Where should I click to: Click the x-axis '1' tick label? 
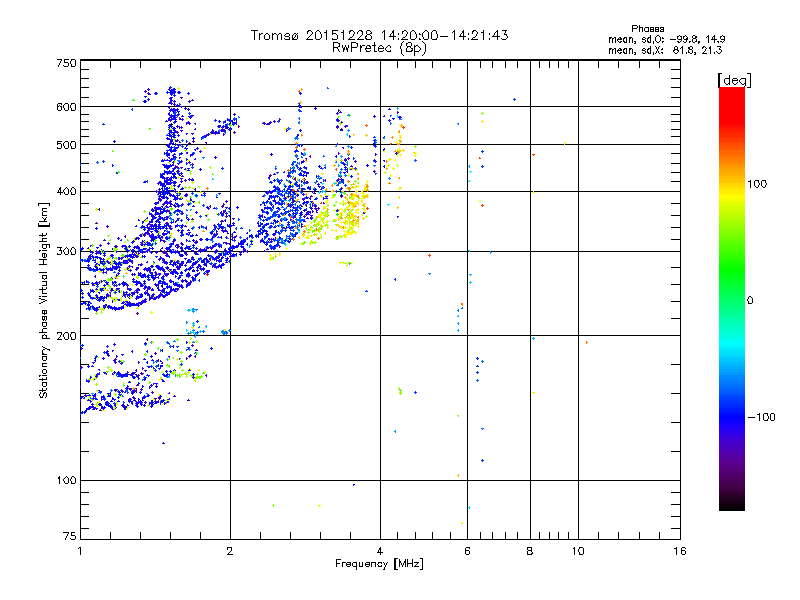click(x=80, y=551)
